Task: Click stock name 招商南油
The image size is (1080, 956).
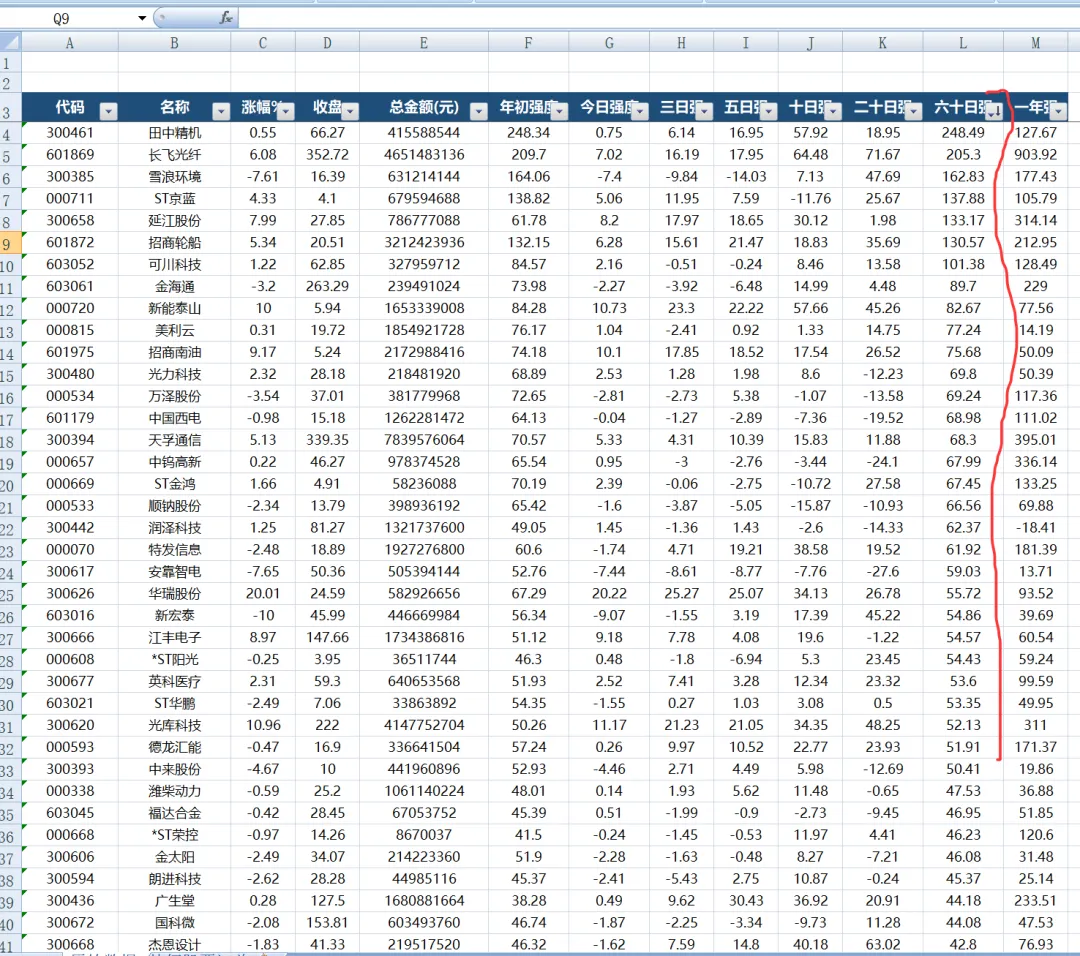Action: [x=174, y=352]
